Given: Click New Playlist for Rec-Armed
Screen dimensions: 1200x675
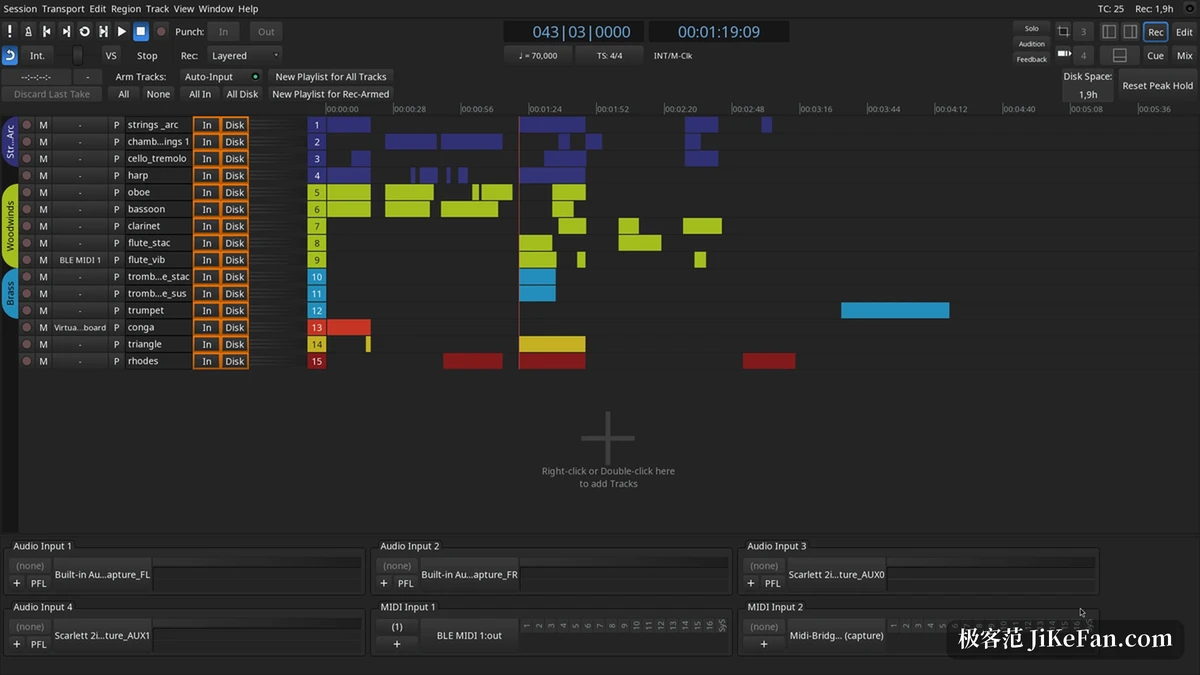Looking at the screenshot, I should click(331, 94).
